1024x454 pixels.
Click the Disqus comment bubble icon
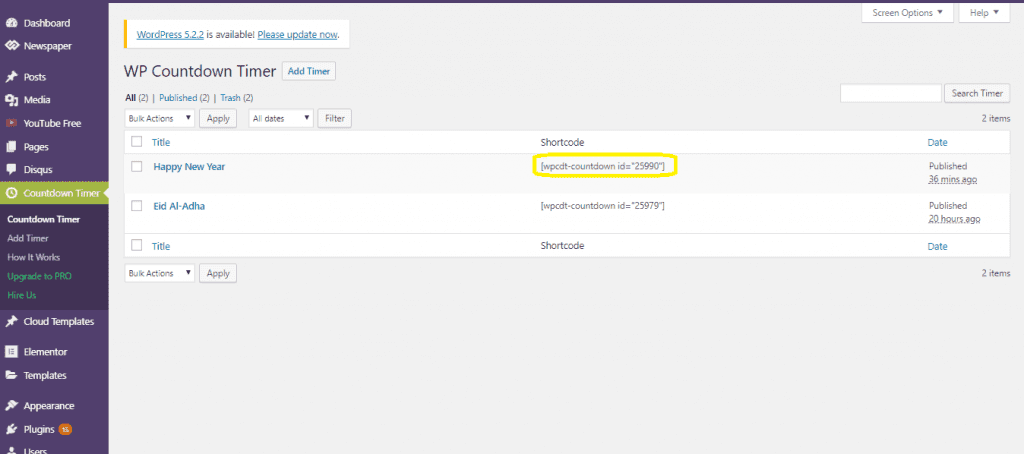[x=11, y=170]
